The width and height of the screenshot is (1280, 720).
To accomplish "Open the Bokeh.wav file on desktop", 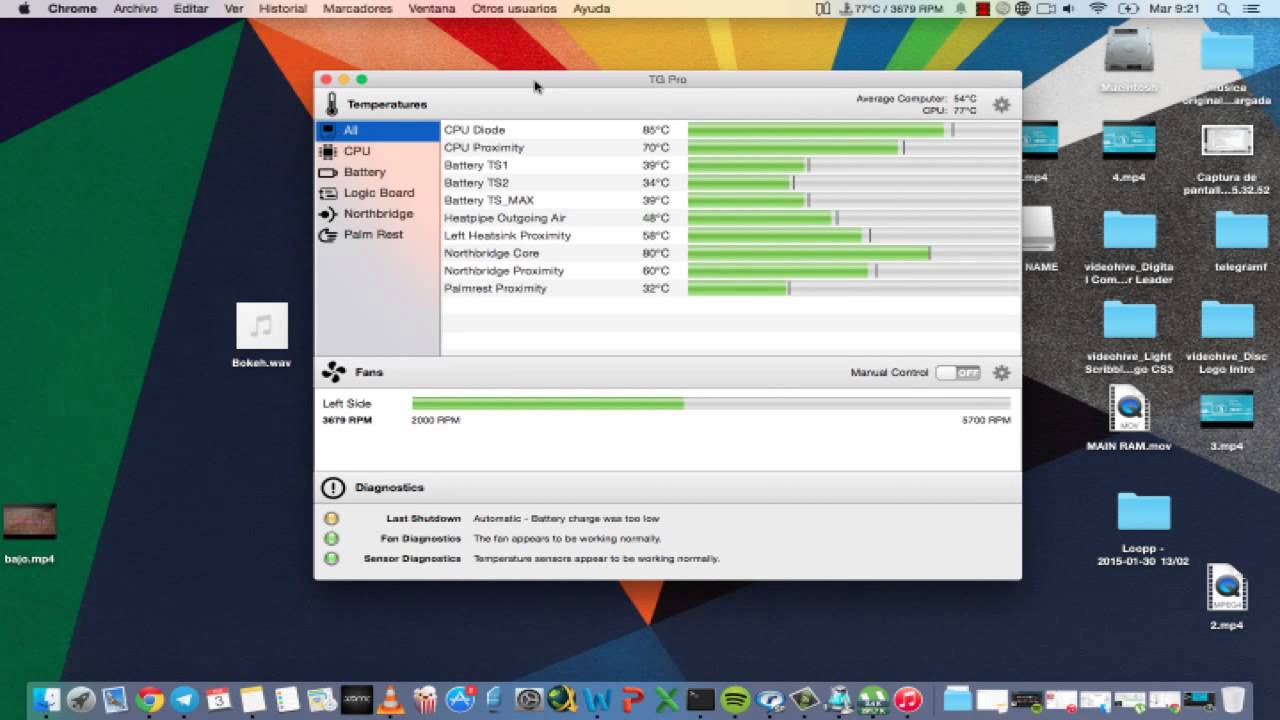I will [261, 328].
